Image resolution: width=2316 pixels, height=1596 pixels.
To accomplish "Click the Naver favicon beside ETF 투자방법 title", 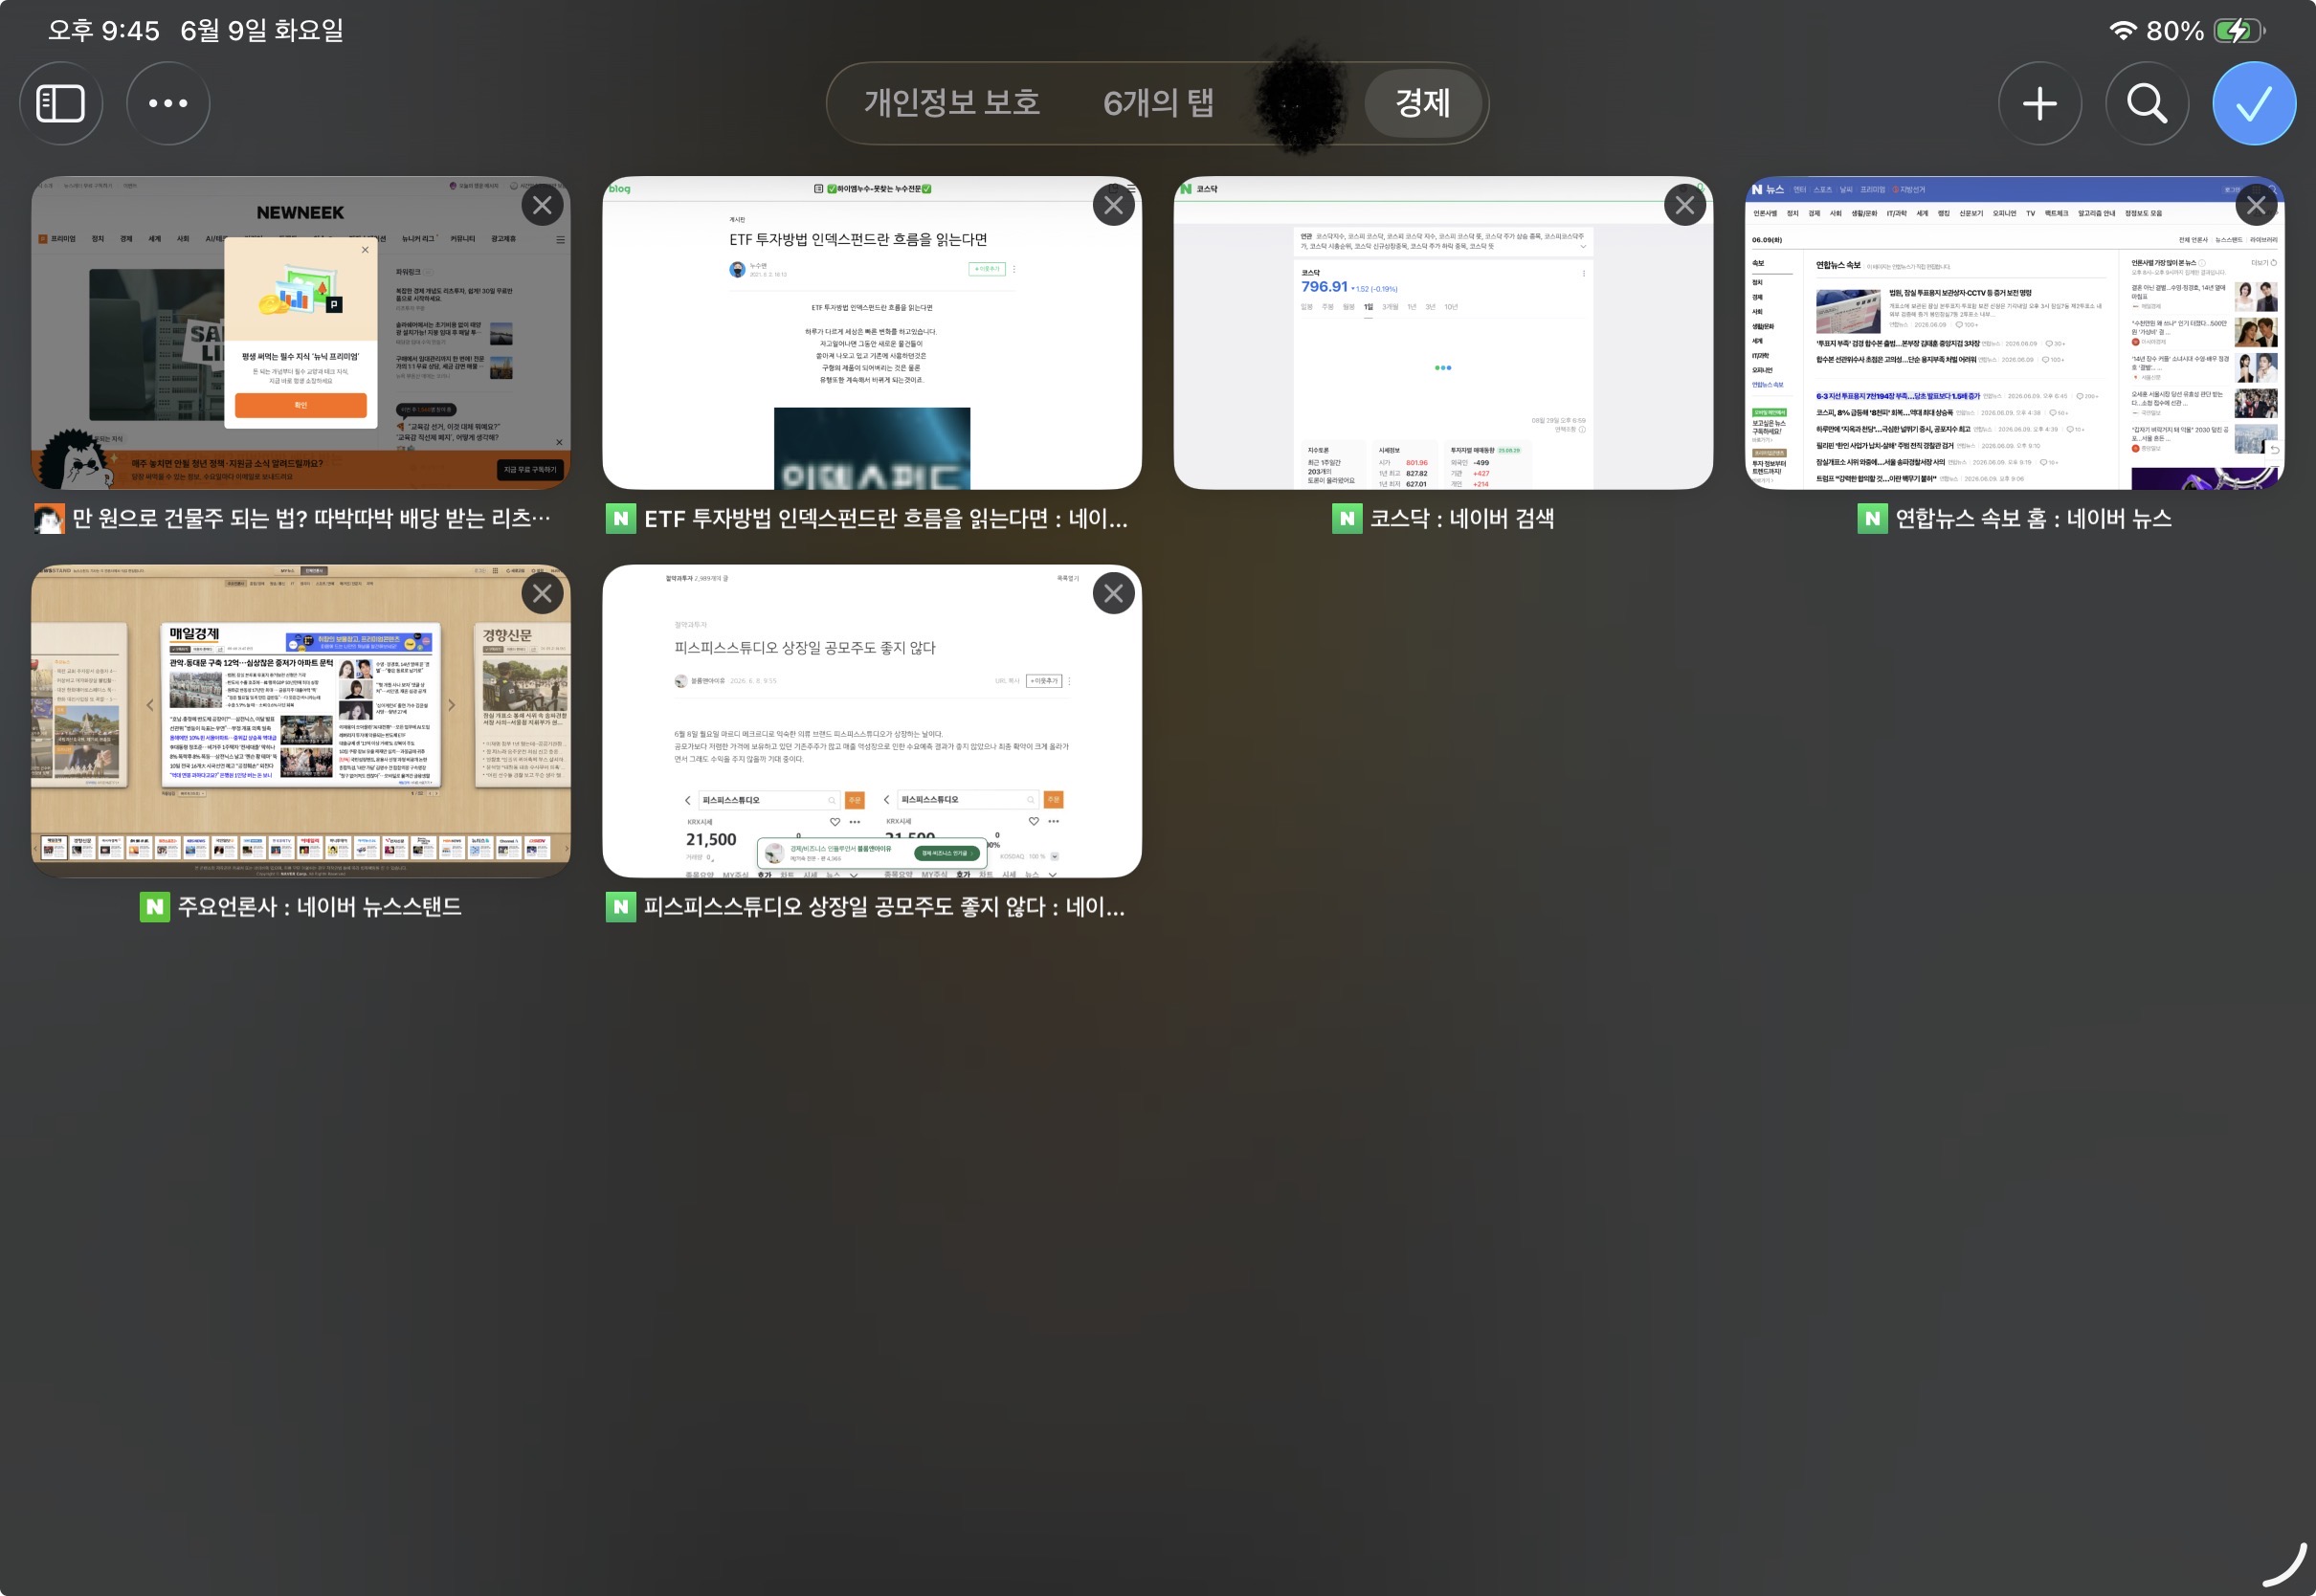I will pyautogui.click(x=621, y=519).
